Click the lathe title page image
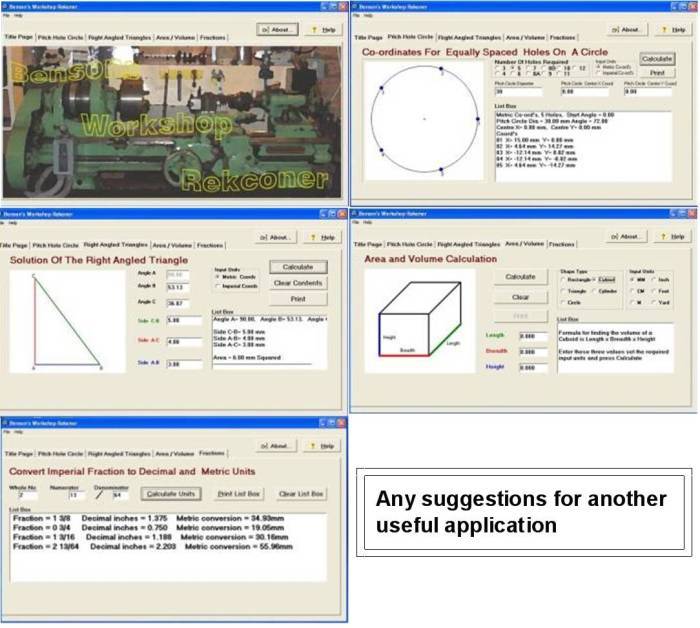The image size is (700, 628). pyautogui.click(x=173, y=118)
